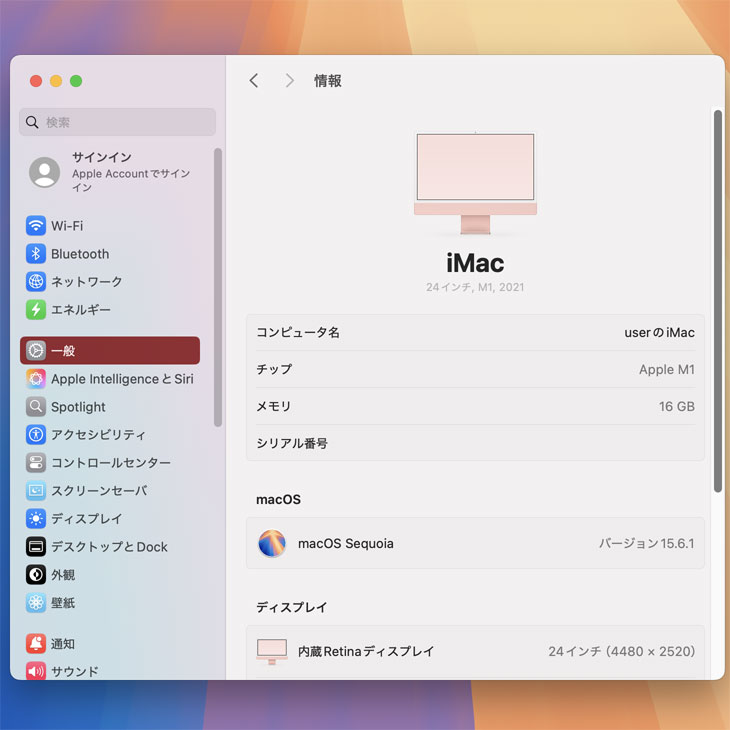Click the サインイン label

click(x=101, y=157)
